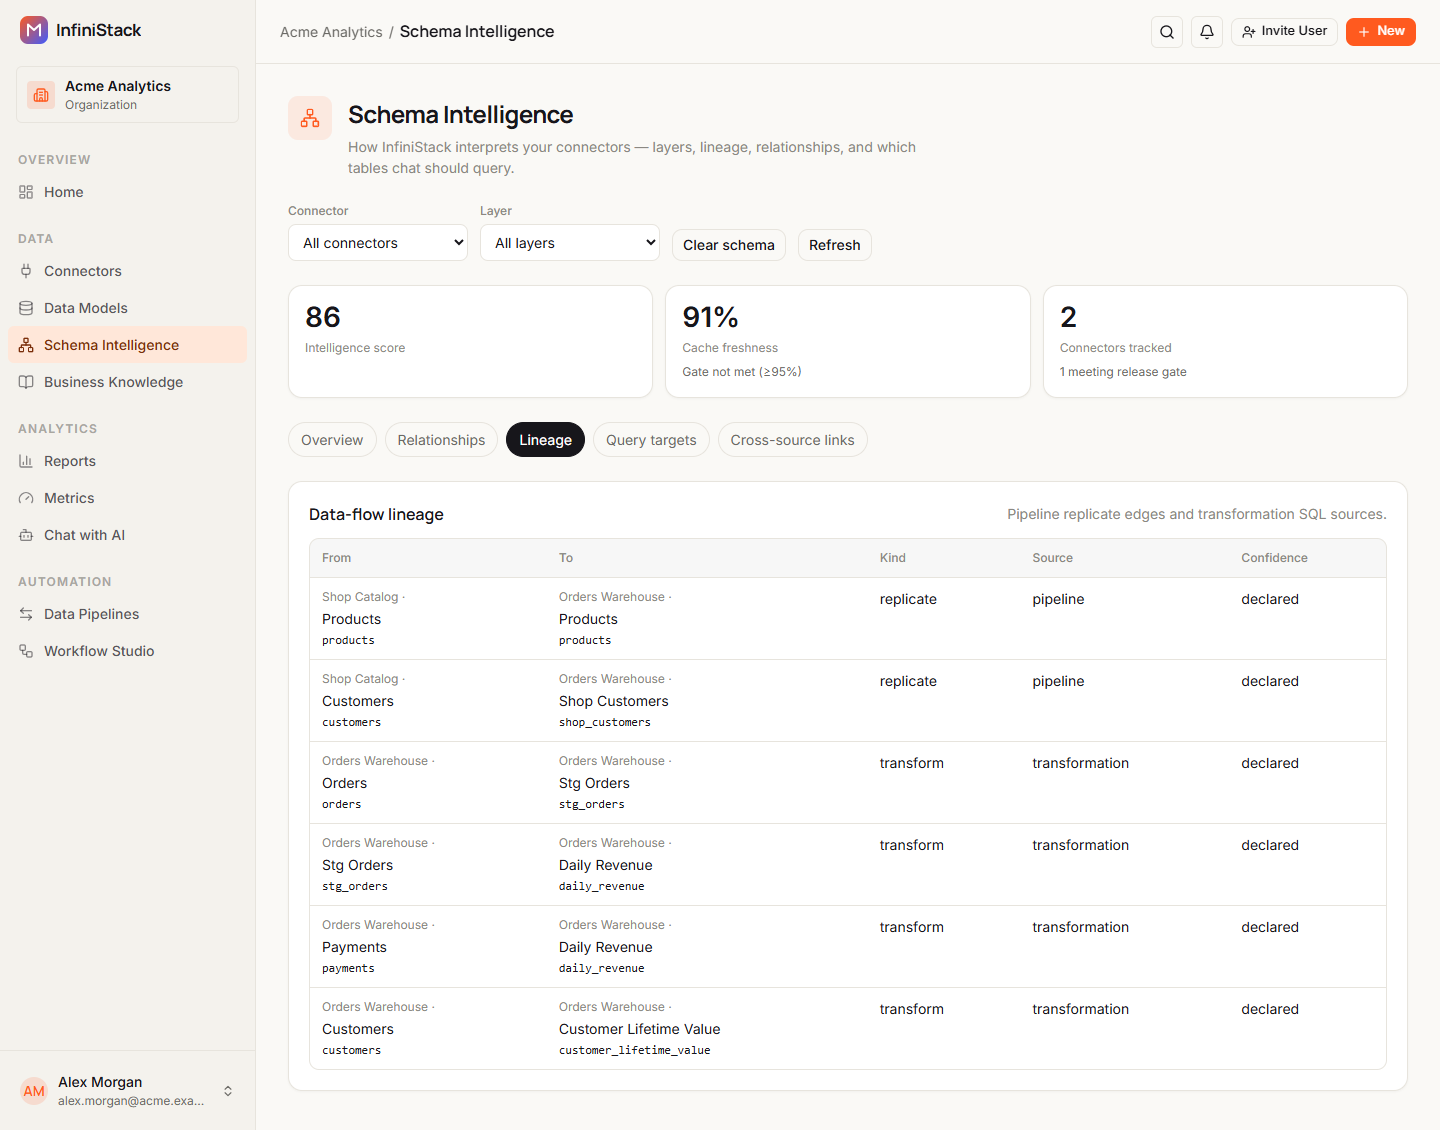Open the Layer dropdown
The width and height of the screenshot is (1440, 1130).
570,243
